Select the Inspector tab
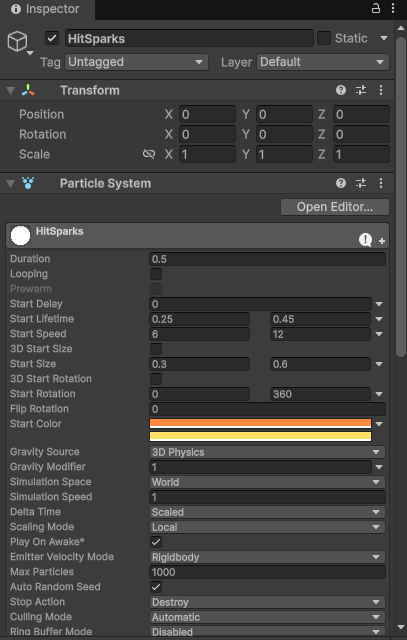407x640 pixels. [x=47, y=9]
